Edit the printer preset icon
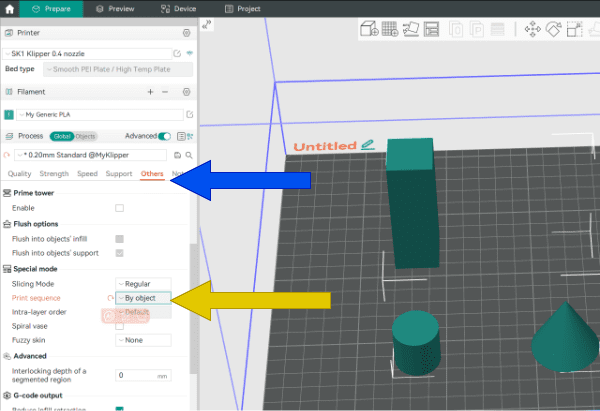The height and width of the screenshot is (411, 600). point(177,54)
